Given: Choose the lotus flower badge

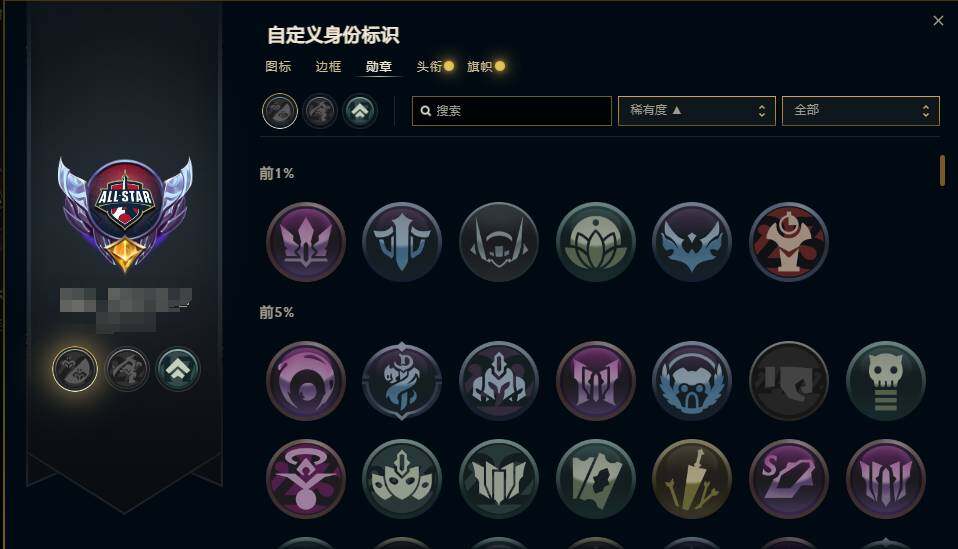Looking at the screenshot, I should pyautogui.click(x=596, y=242).
